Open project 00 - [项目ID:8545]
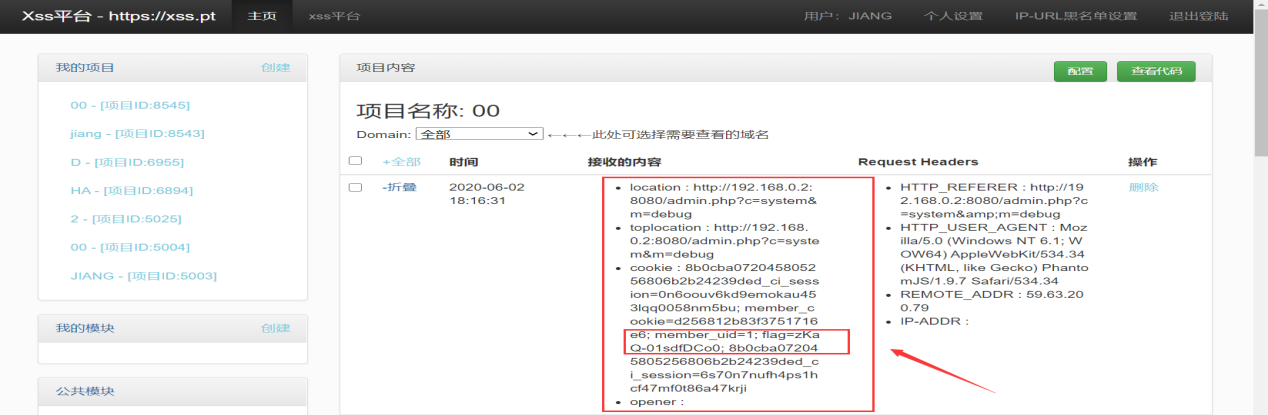The height and width of the screenshot is (415, 1268). coord(130,105)
